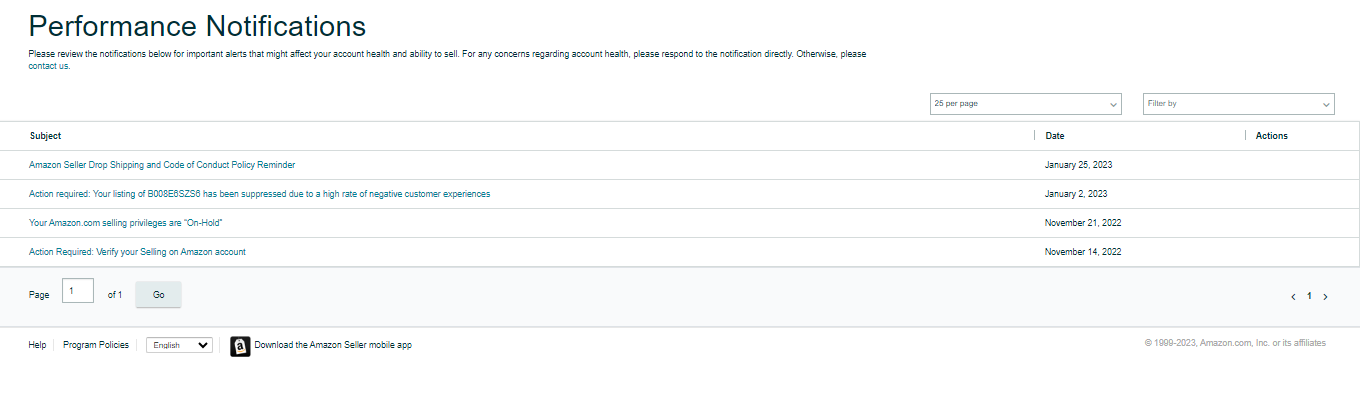Click Download the Amazon Seller mobile app

[333, 345]
